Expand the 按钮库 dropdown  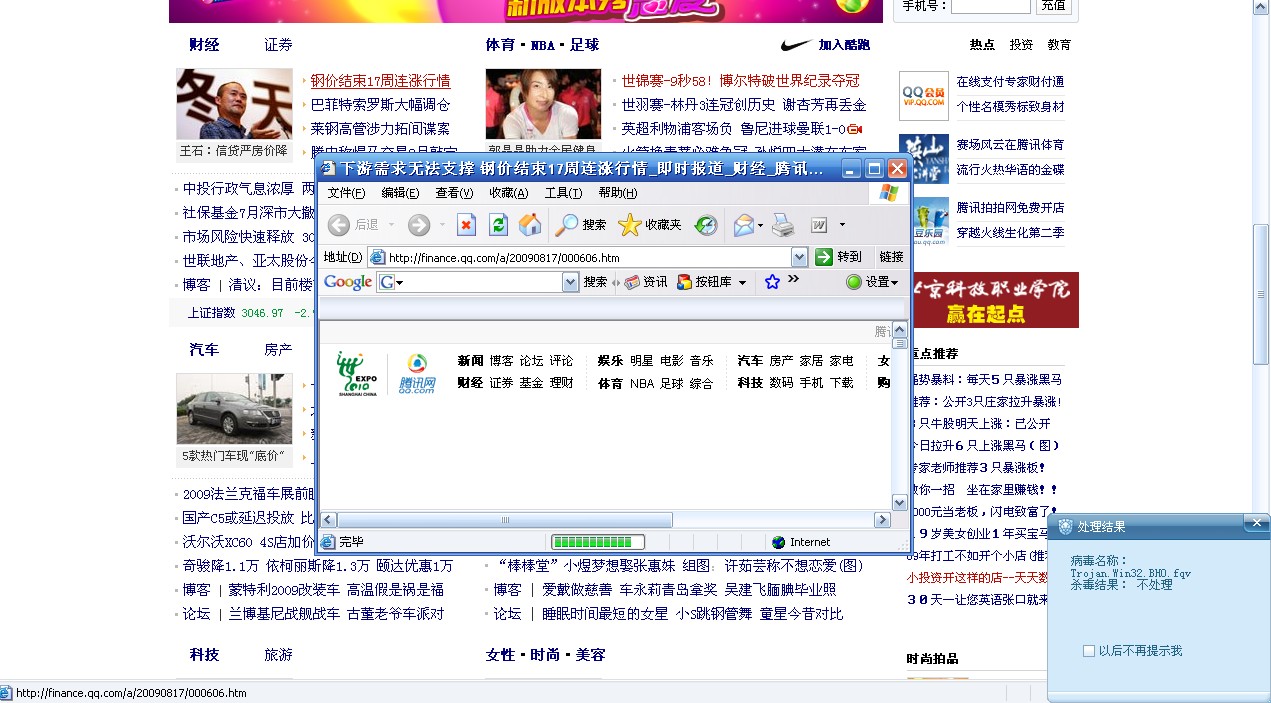pyautogui.click(x=742, y=283)
